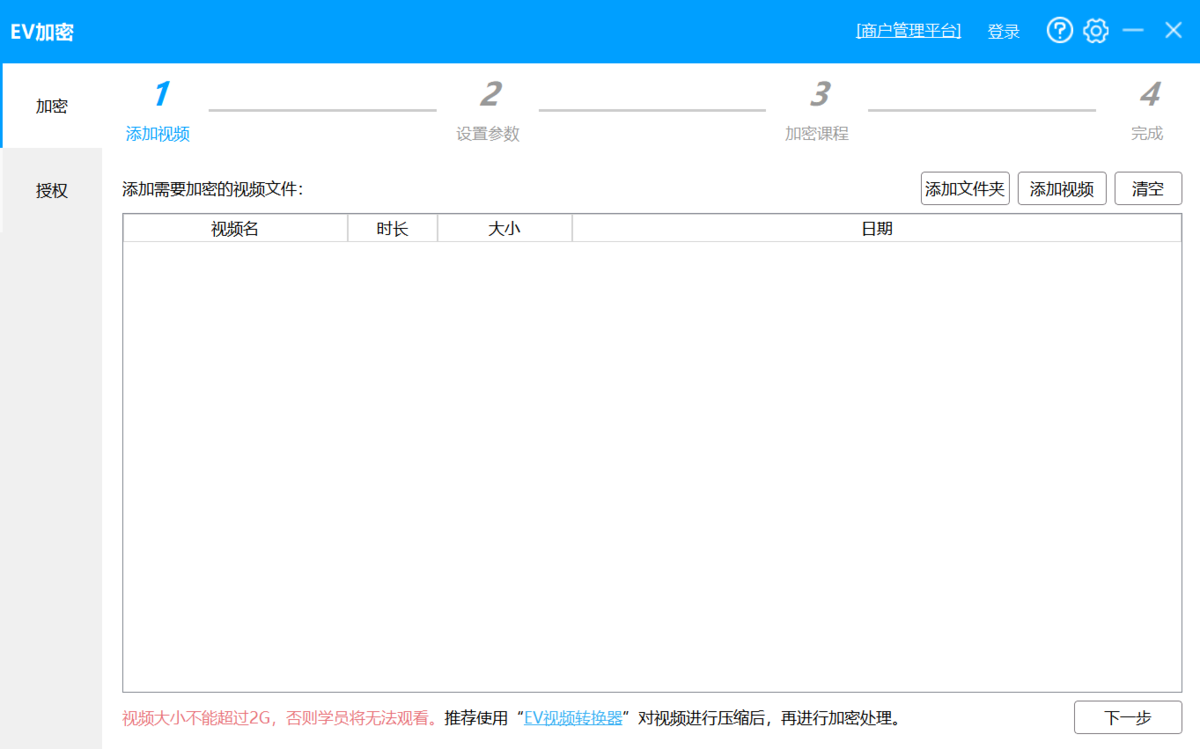Minimize the EV加密 window

pyautogui.click(x=1133, y=30)
